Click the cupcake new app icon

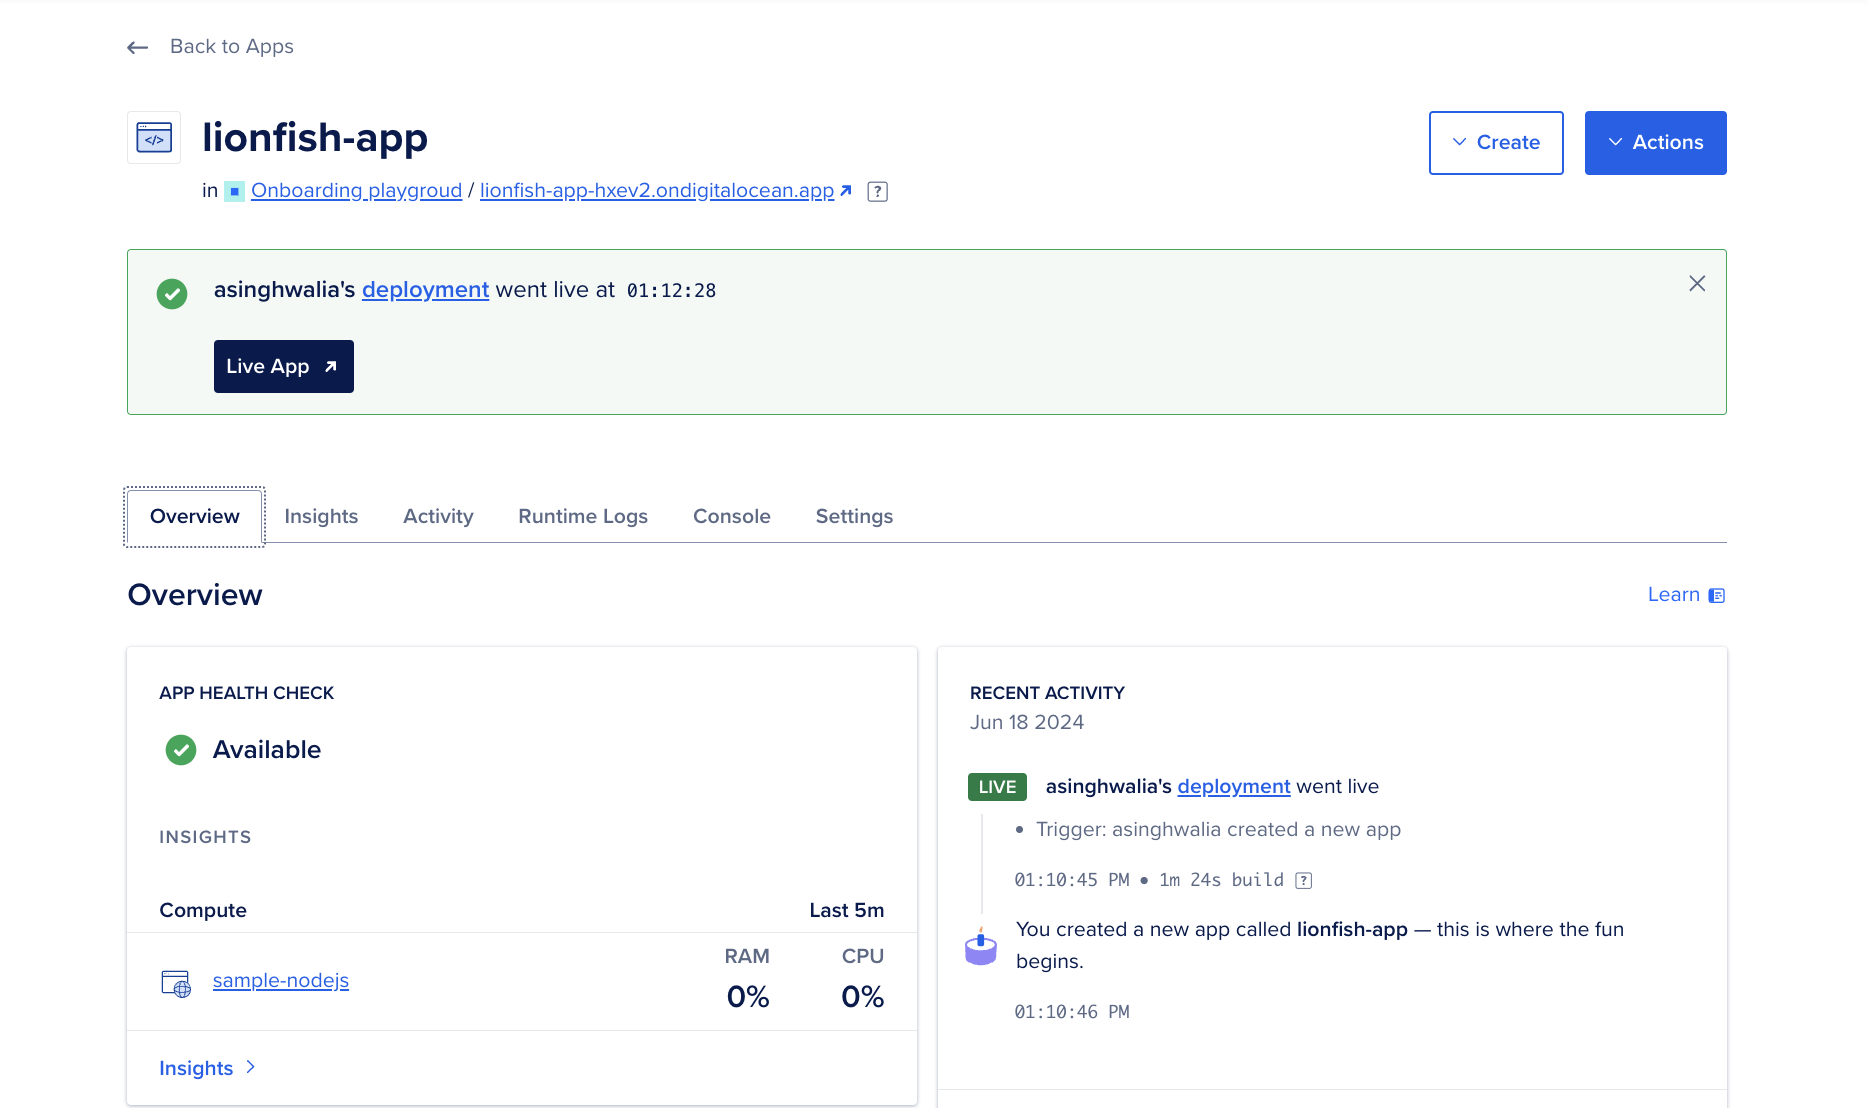pos(981,946)
